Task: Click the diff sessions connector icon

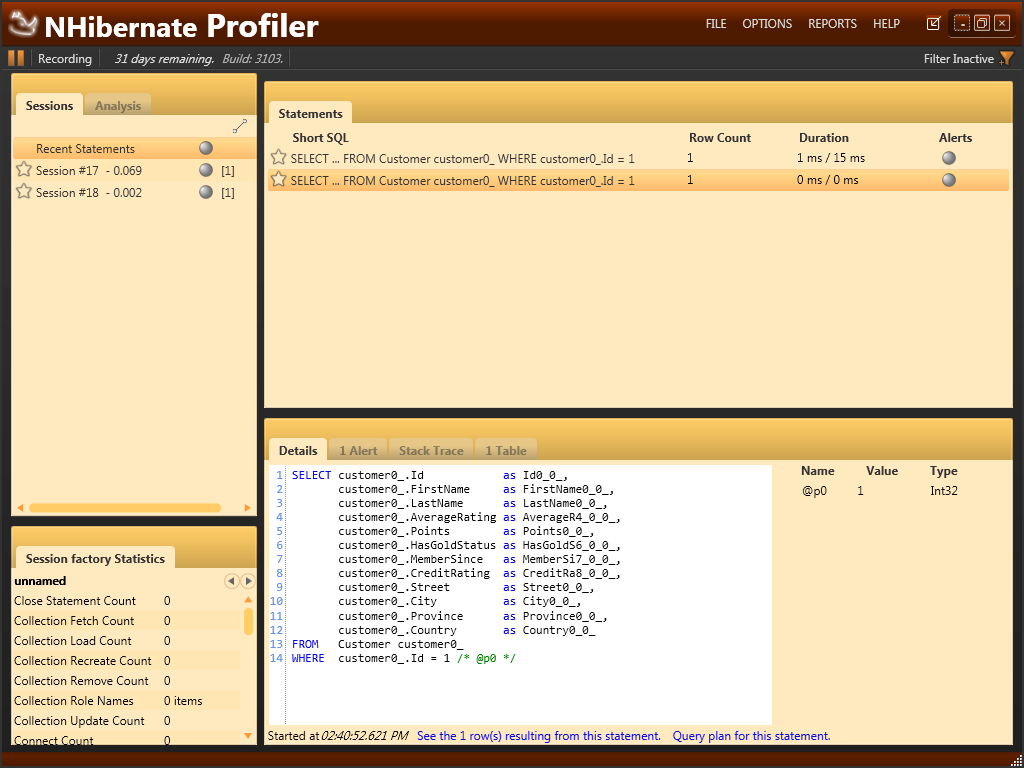Action: coord(240,127)
